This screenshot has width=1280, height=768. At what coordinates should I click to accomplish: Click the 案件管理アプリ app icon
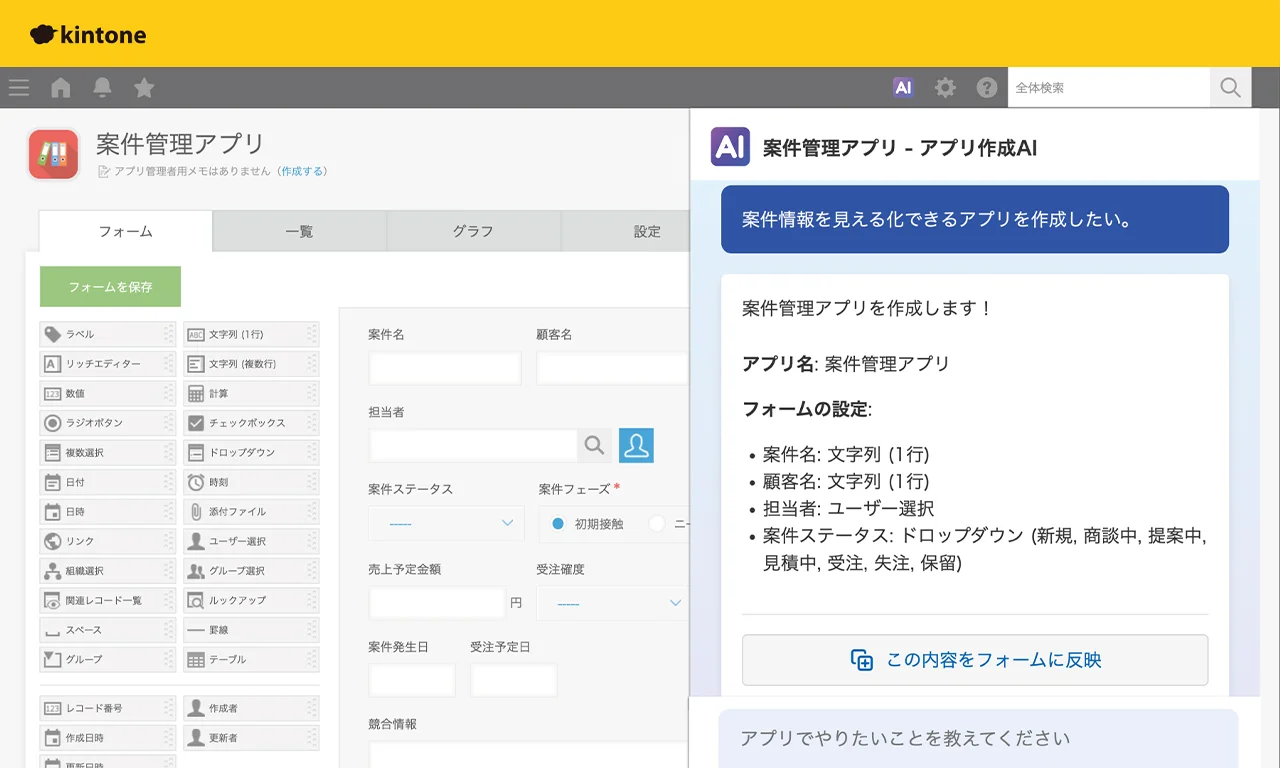pyautogui.click(x=54, y=154)
